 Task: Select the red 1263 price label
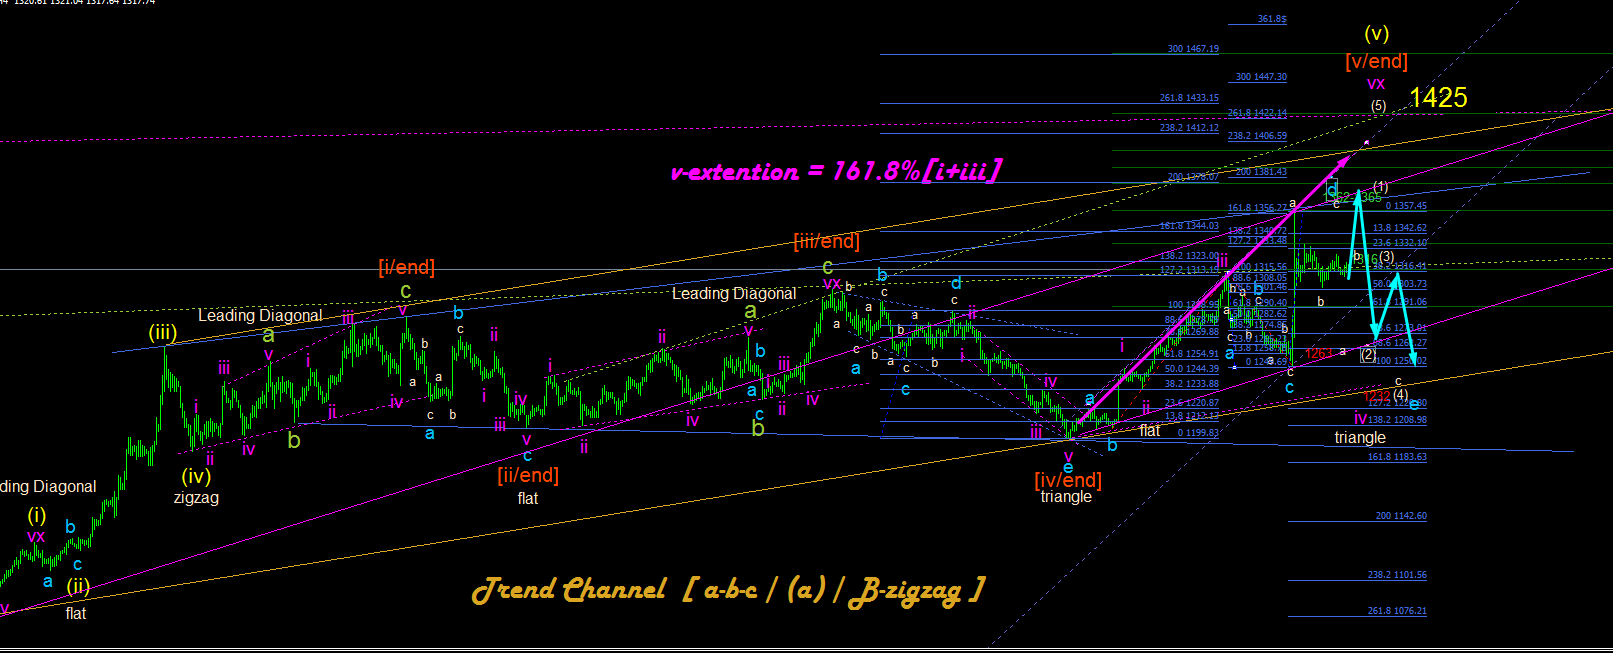[1318, 354]
